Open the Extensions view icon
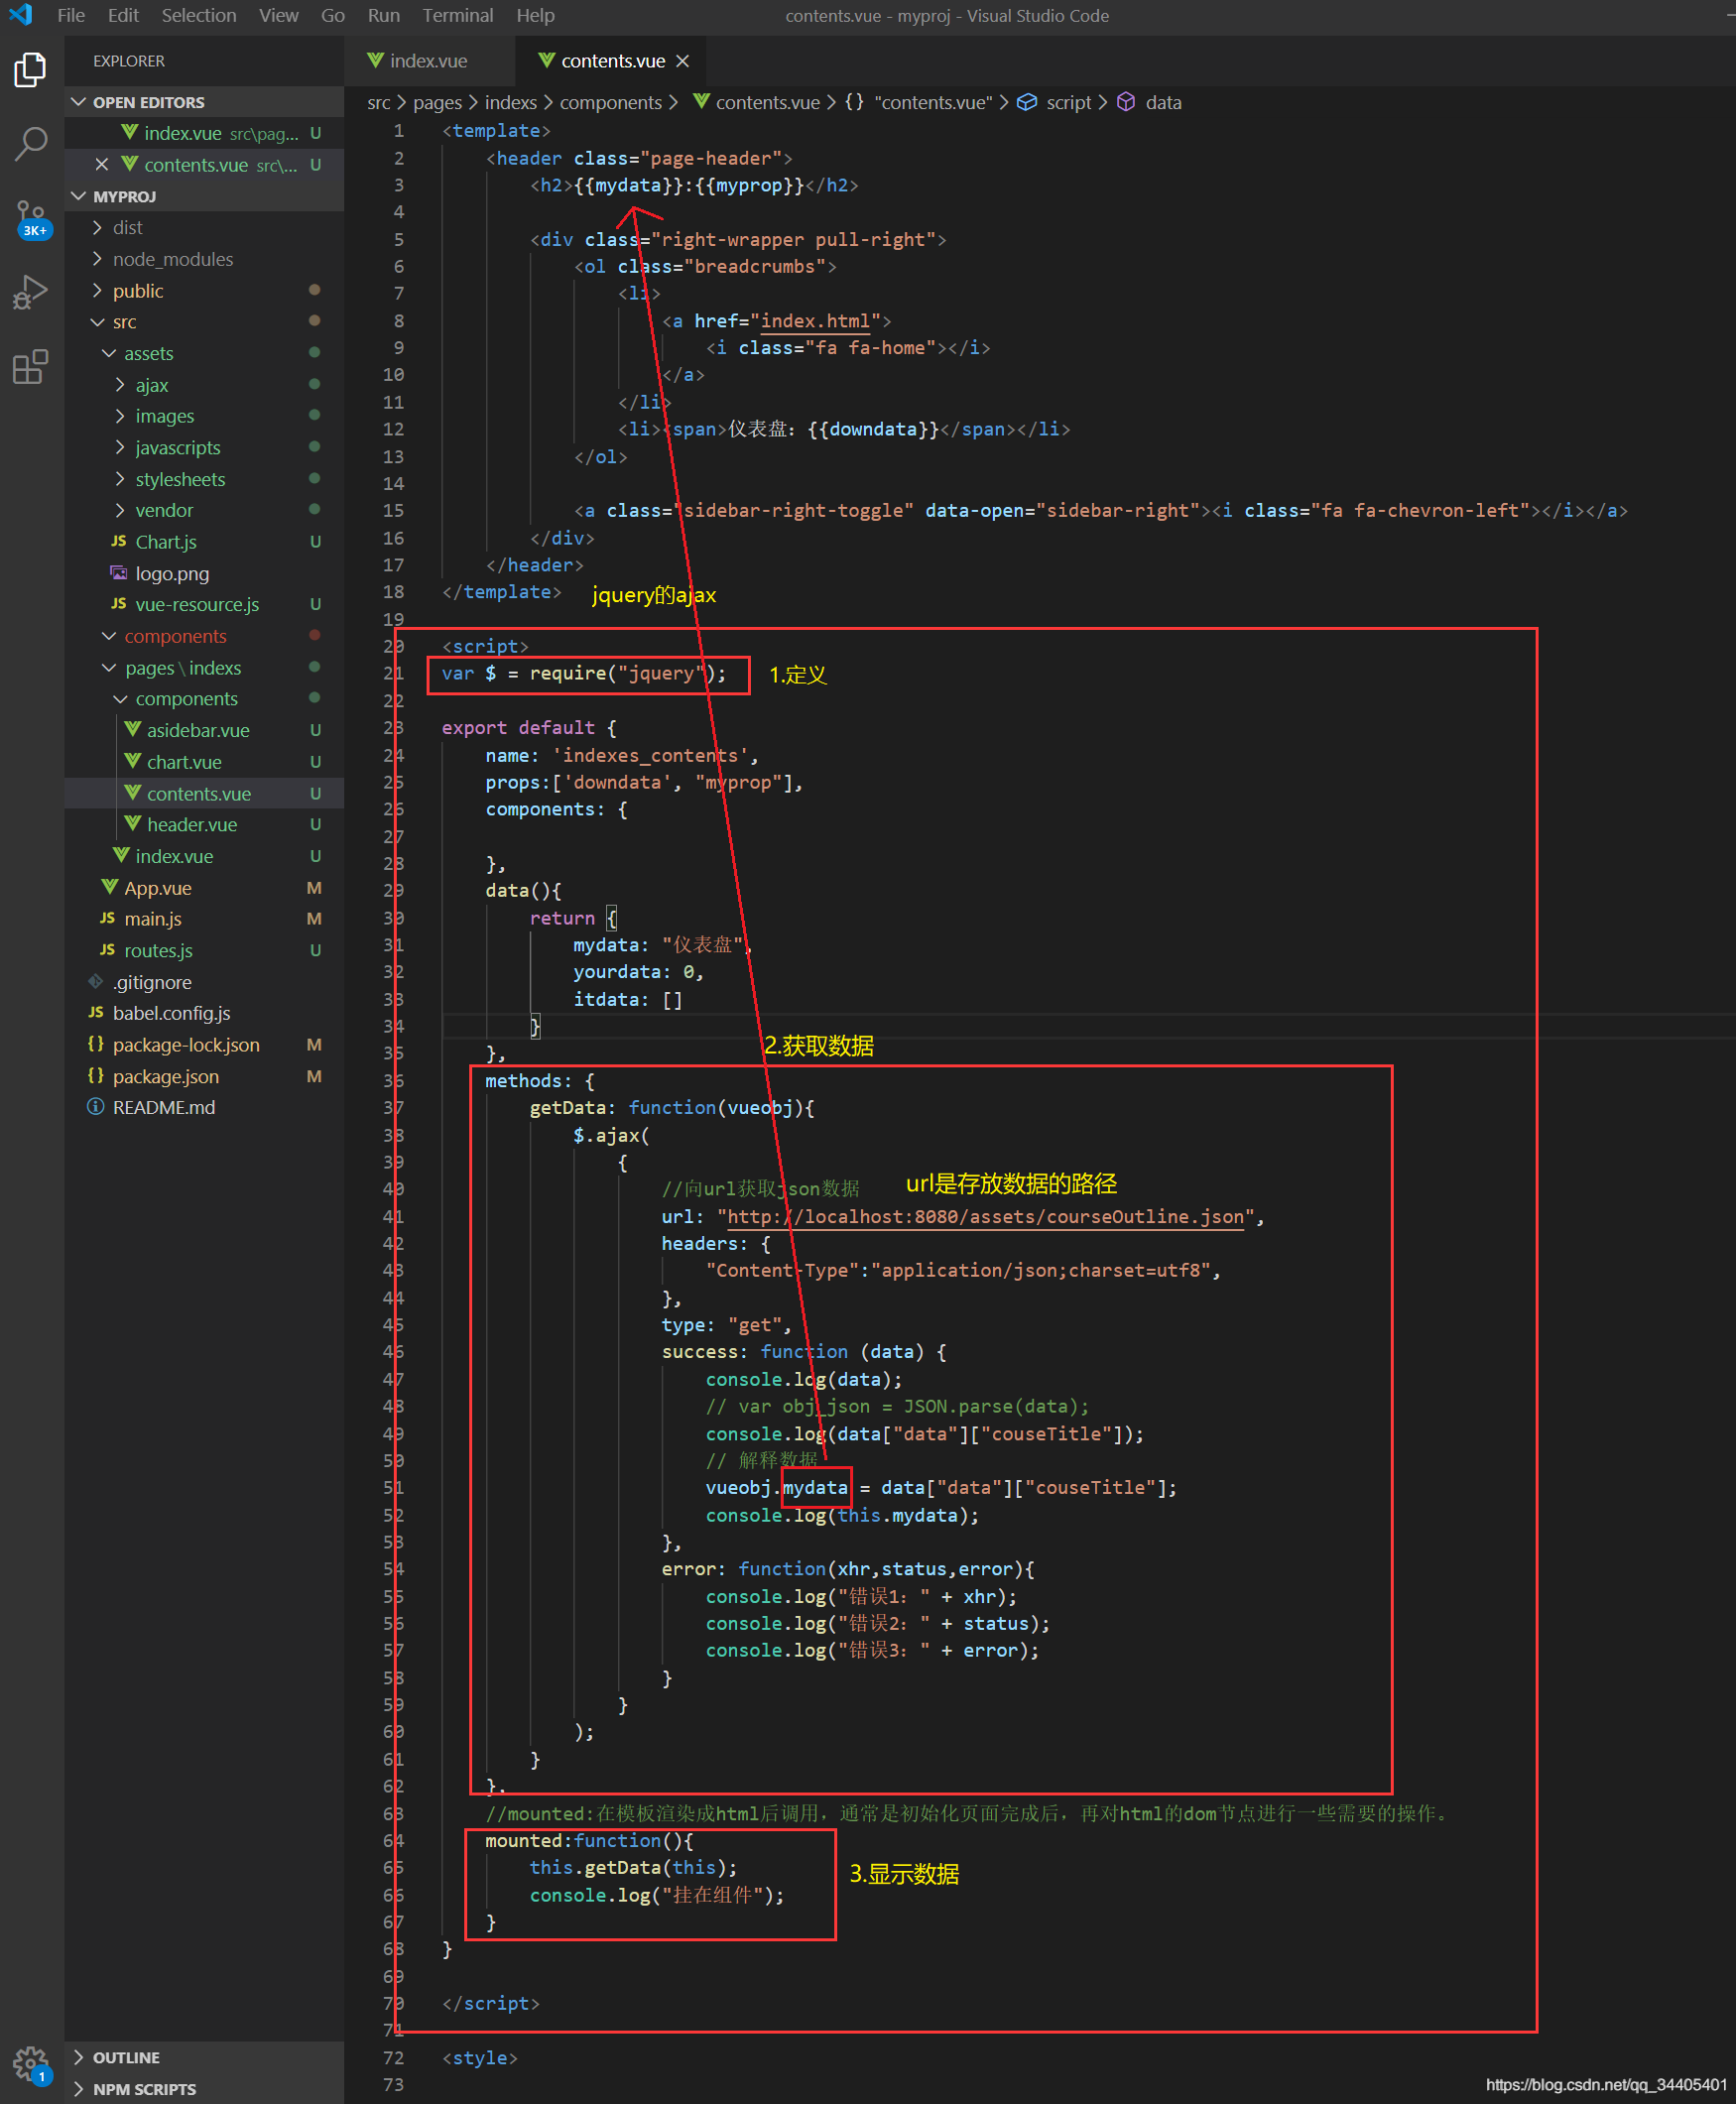The image size is (1736, 2104). (31, 366)
